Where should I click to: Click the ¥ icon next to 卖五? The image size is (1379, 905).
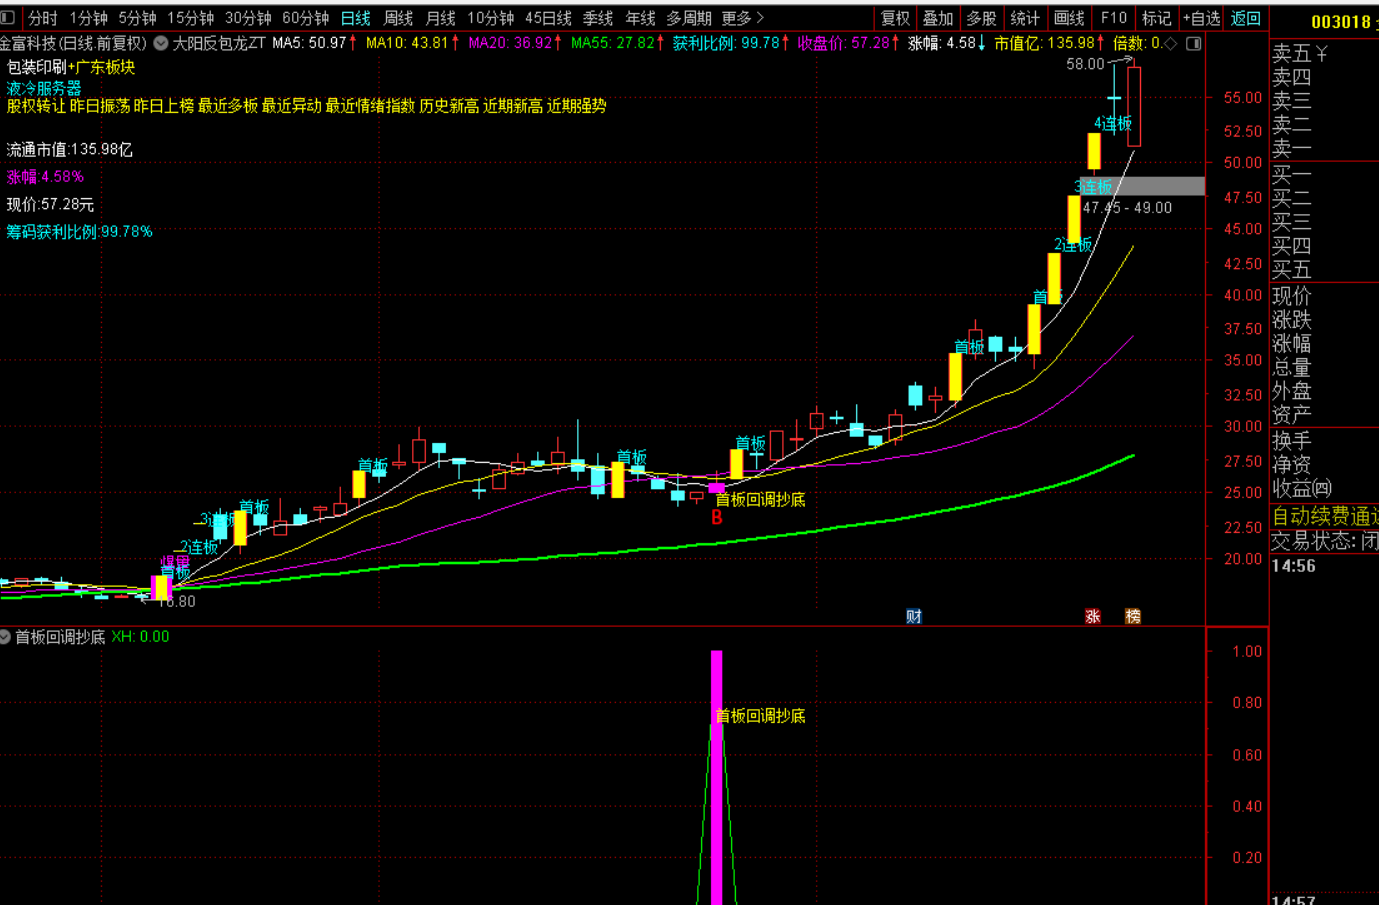1321,54
